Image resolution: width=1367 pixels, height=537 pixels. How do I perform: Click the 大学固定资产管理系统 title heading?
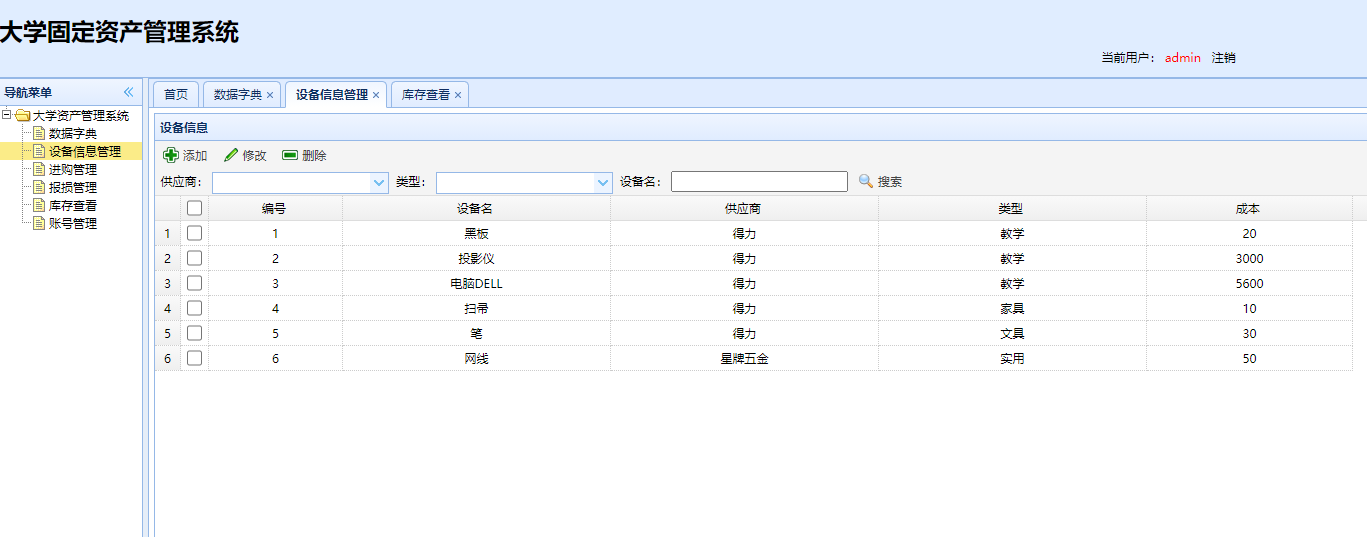(119, 32)
